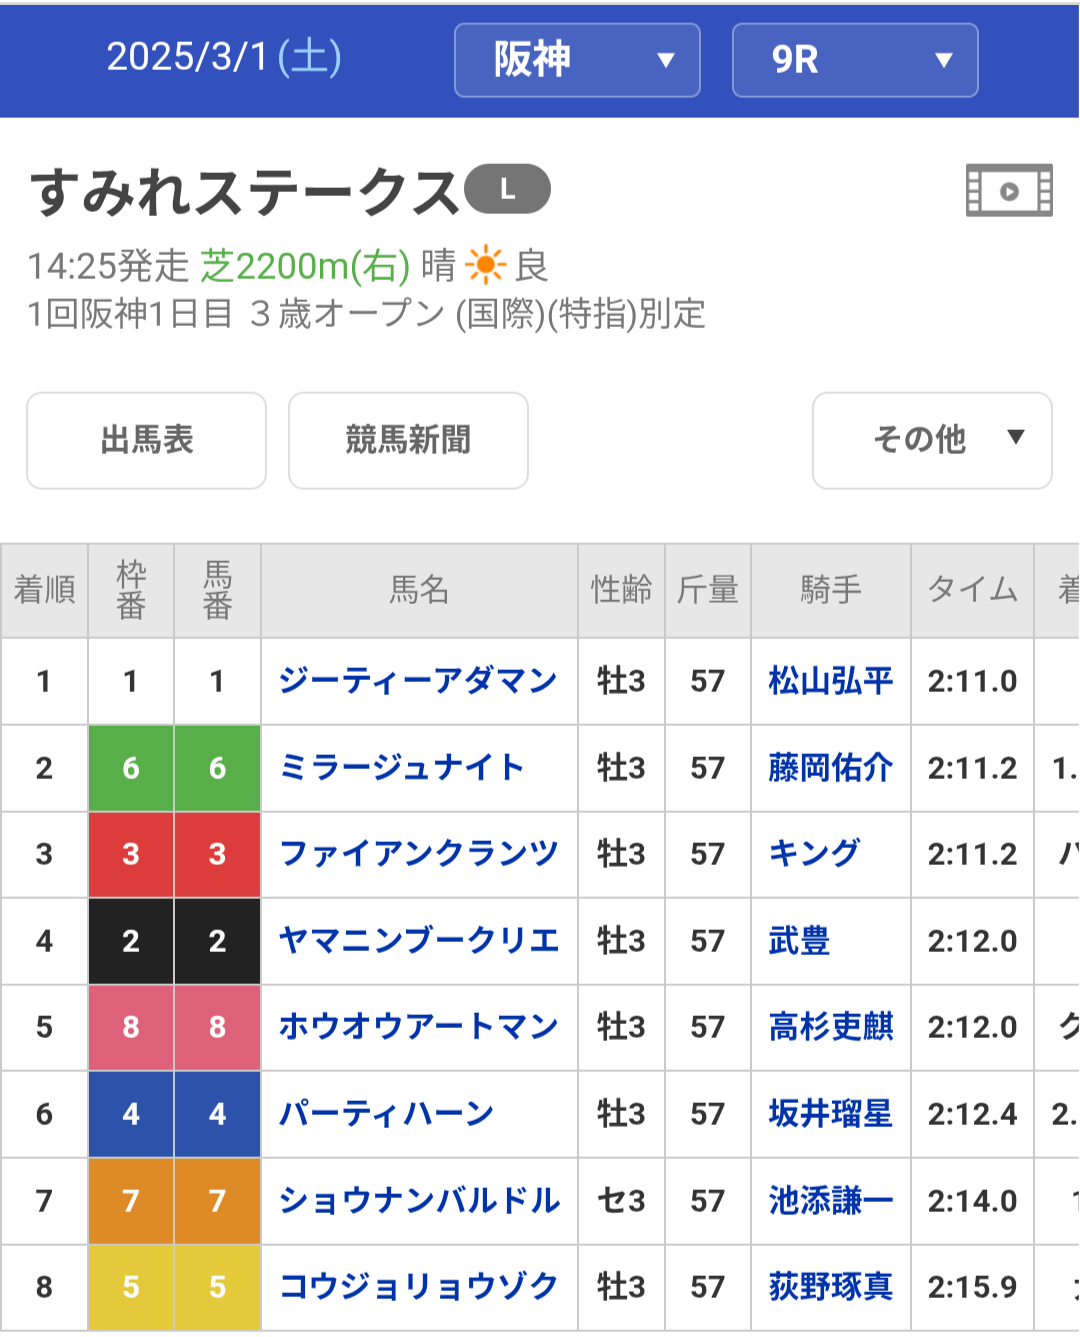Open the 出馬表 tab
The image size is (1080, 1337).
146,440
